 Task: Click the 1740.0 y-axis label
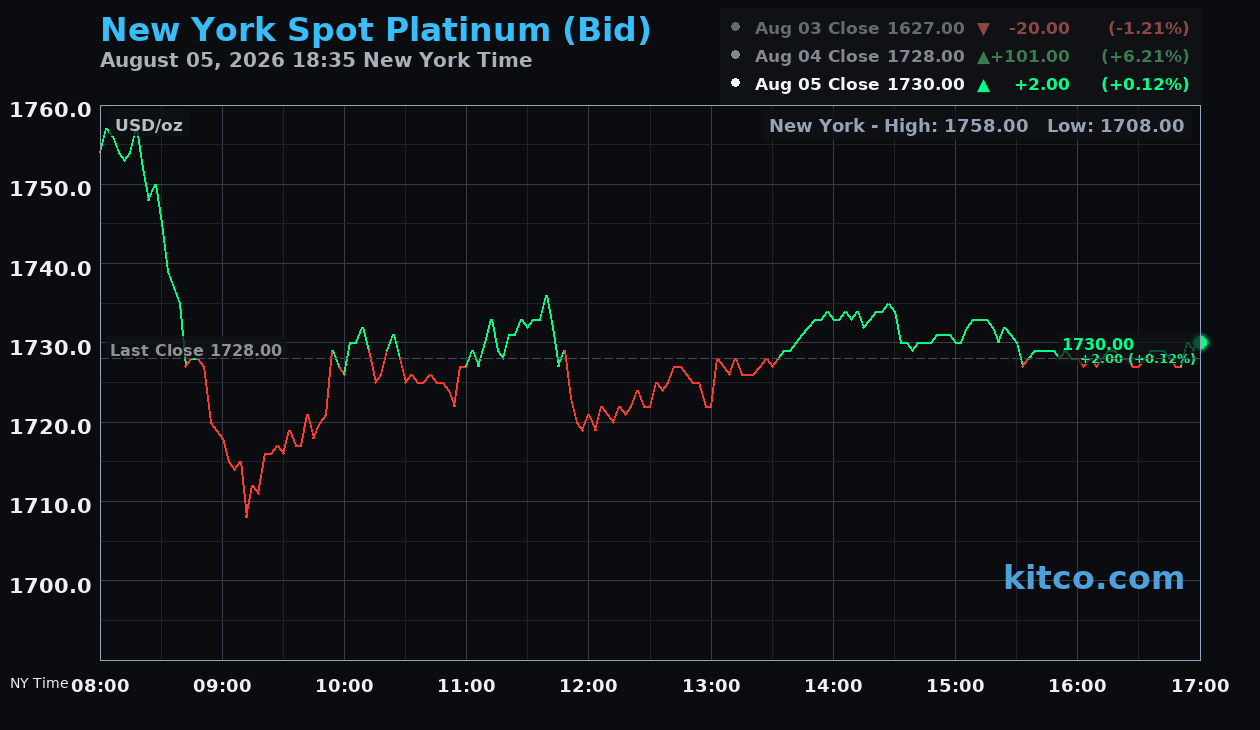[x=50, y=268]
